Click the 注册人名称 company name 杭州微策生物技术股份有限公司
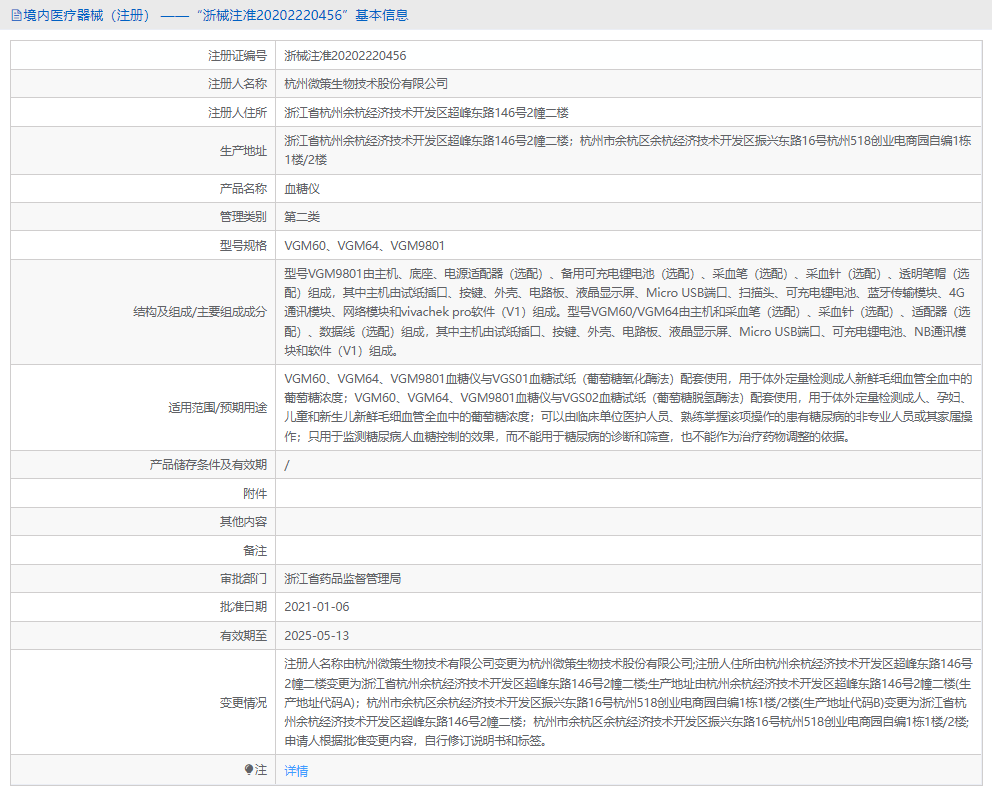 click(367, 84)
